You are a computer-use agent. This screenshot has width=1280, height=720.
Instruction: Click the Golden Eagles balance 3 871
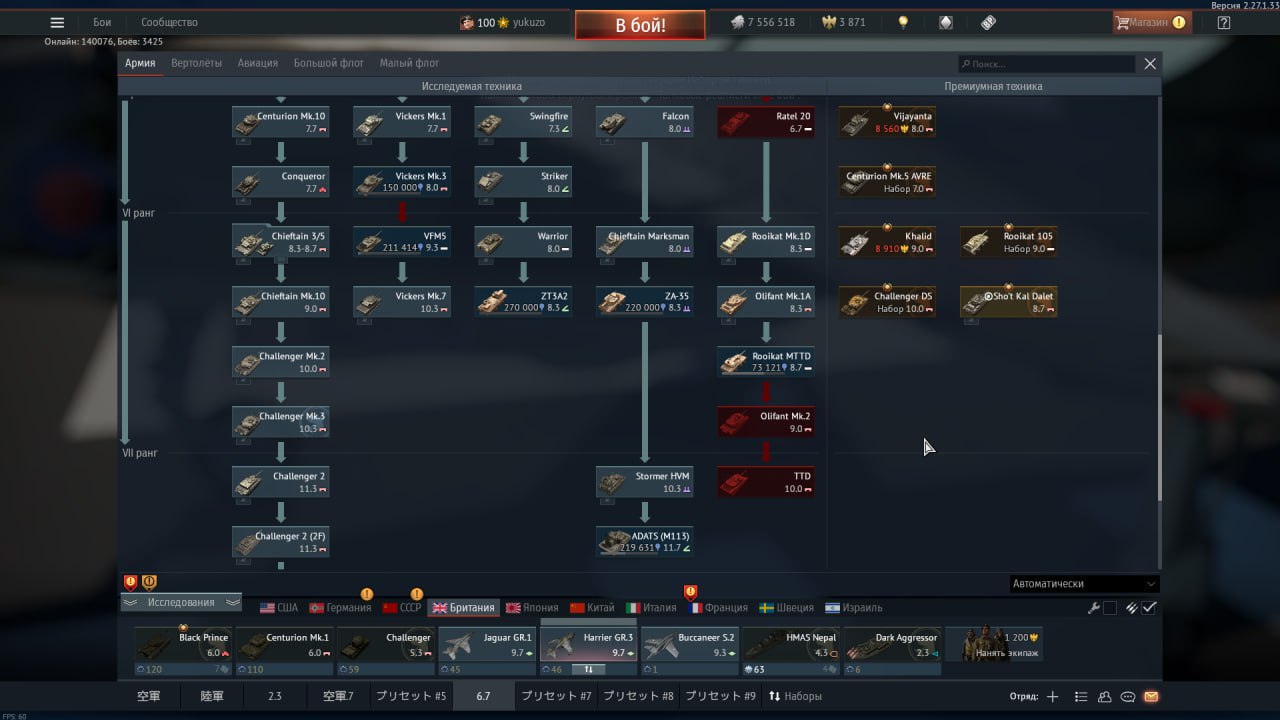click(843, 22)
